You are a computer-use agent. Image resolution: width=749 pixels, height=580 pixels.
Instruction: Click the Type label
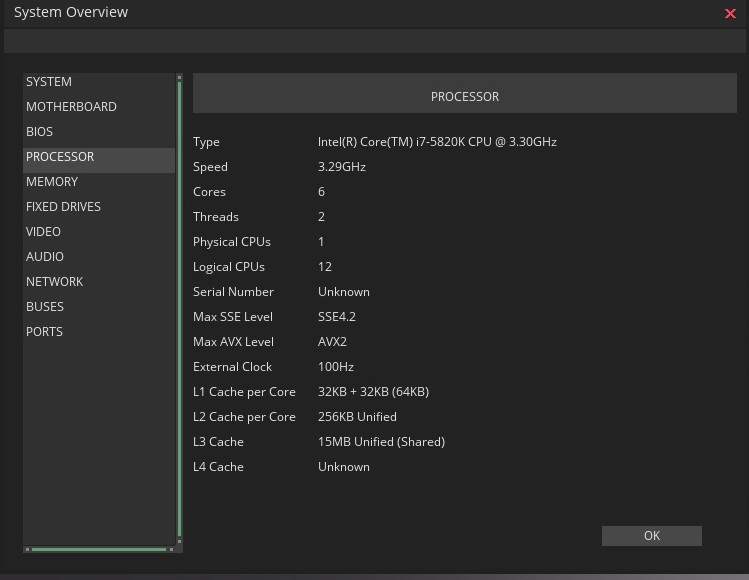(206, 142)
